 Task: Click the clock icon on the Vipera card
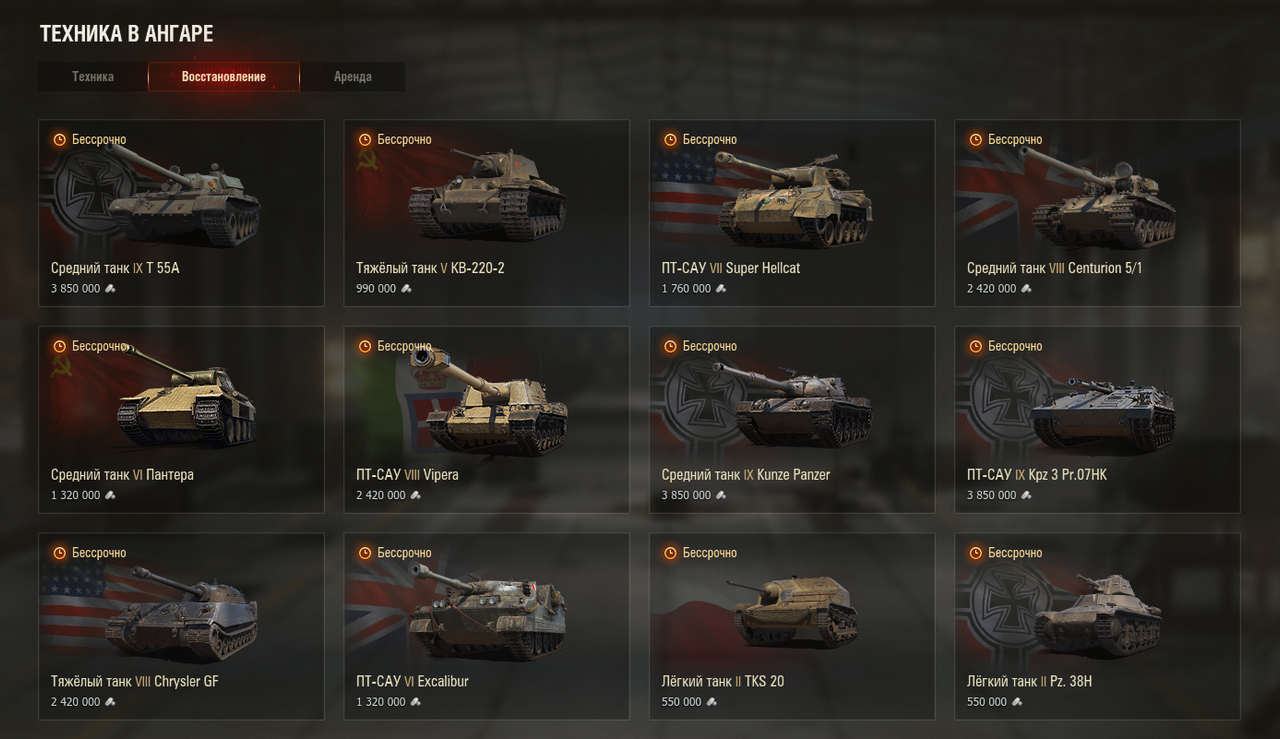coord(365,346)
